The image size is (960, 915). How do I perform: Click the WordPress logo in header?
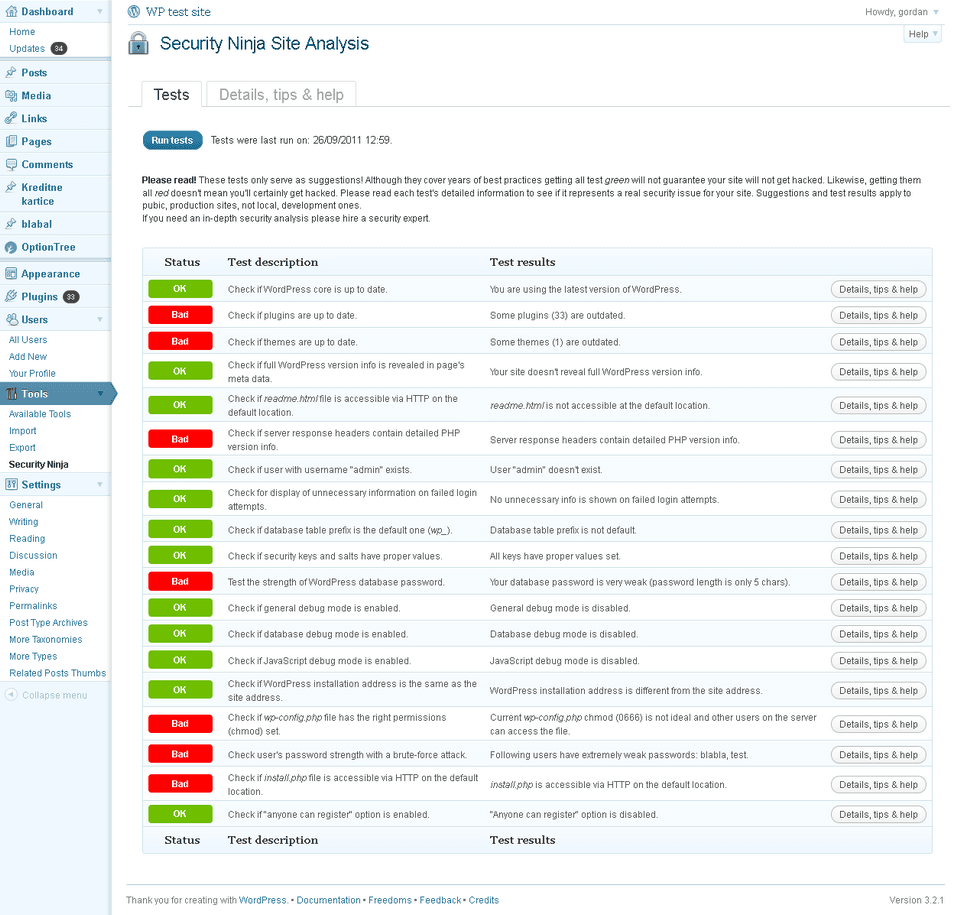(x=133, y=12)
